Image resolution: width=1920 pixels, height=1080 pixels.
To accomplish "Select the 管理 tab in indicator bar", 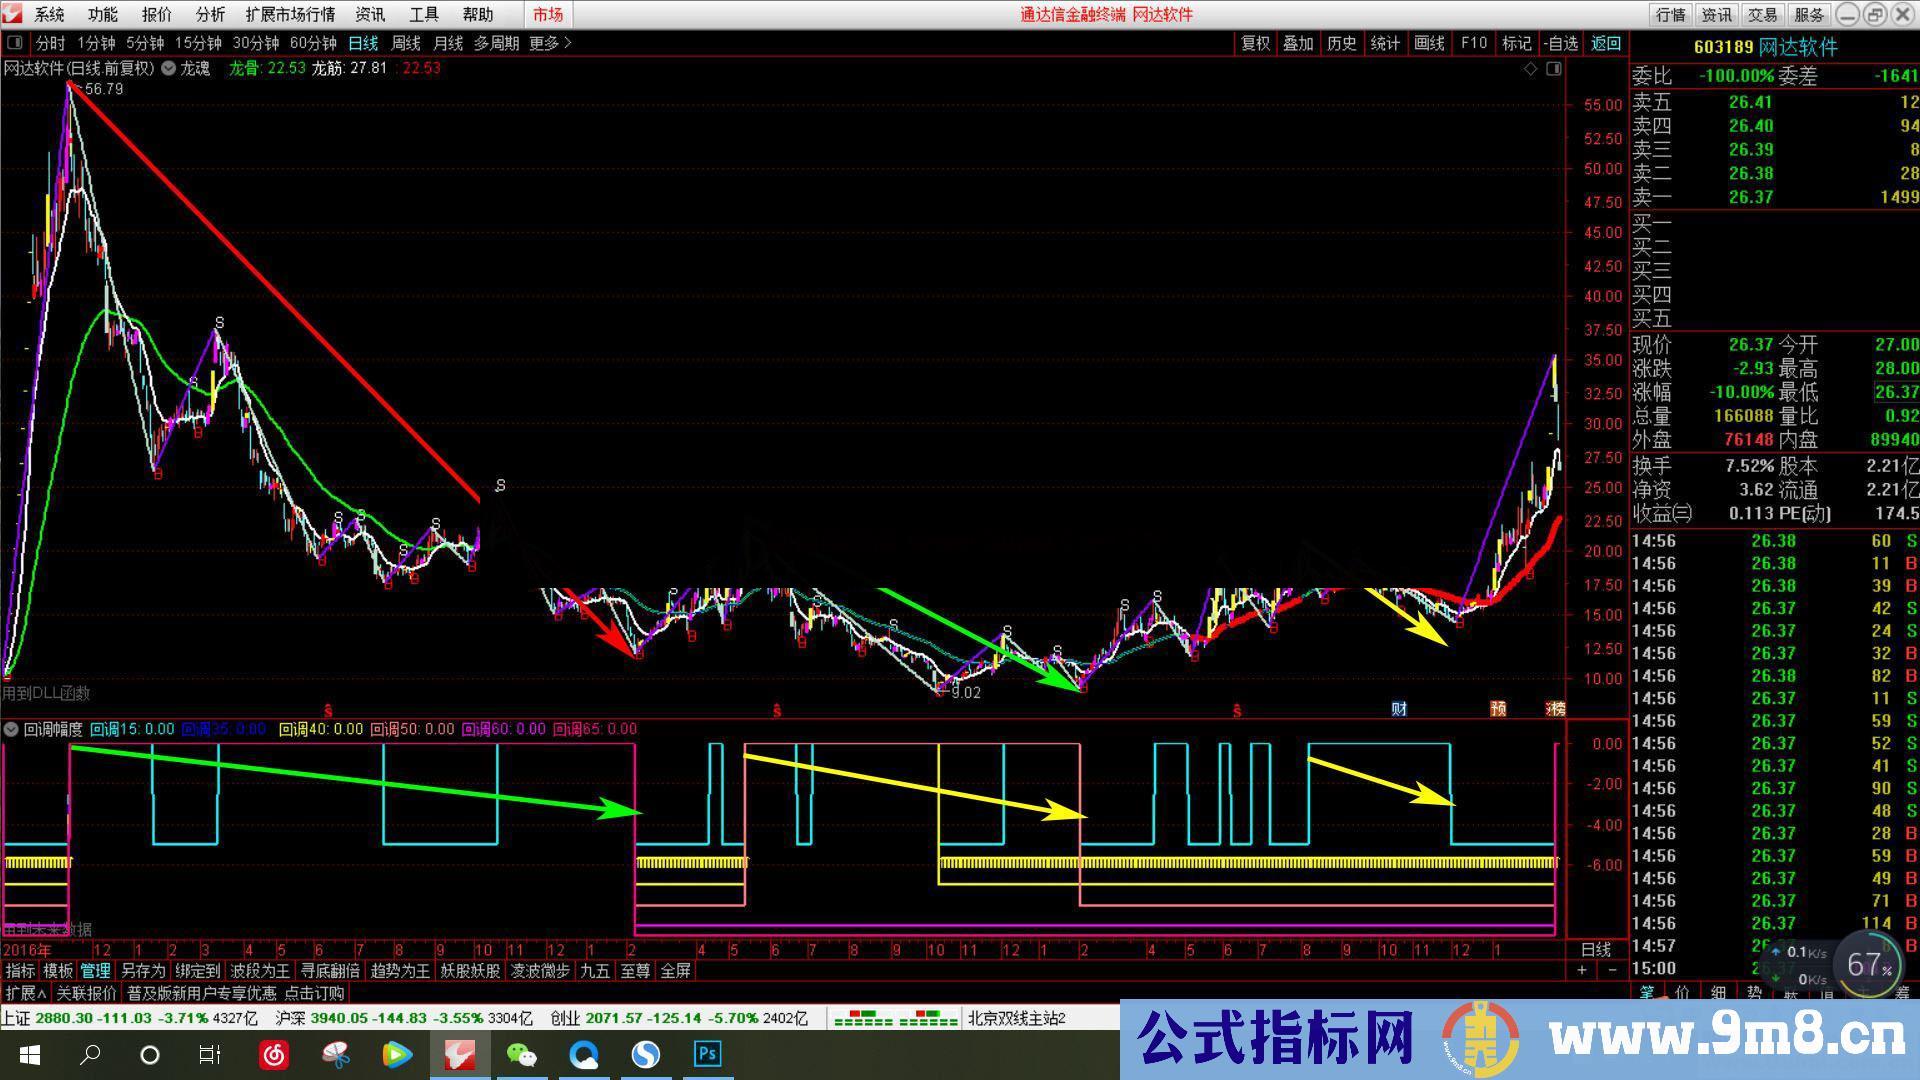I will [96, 970].
